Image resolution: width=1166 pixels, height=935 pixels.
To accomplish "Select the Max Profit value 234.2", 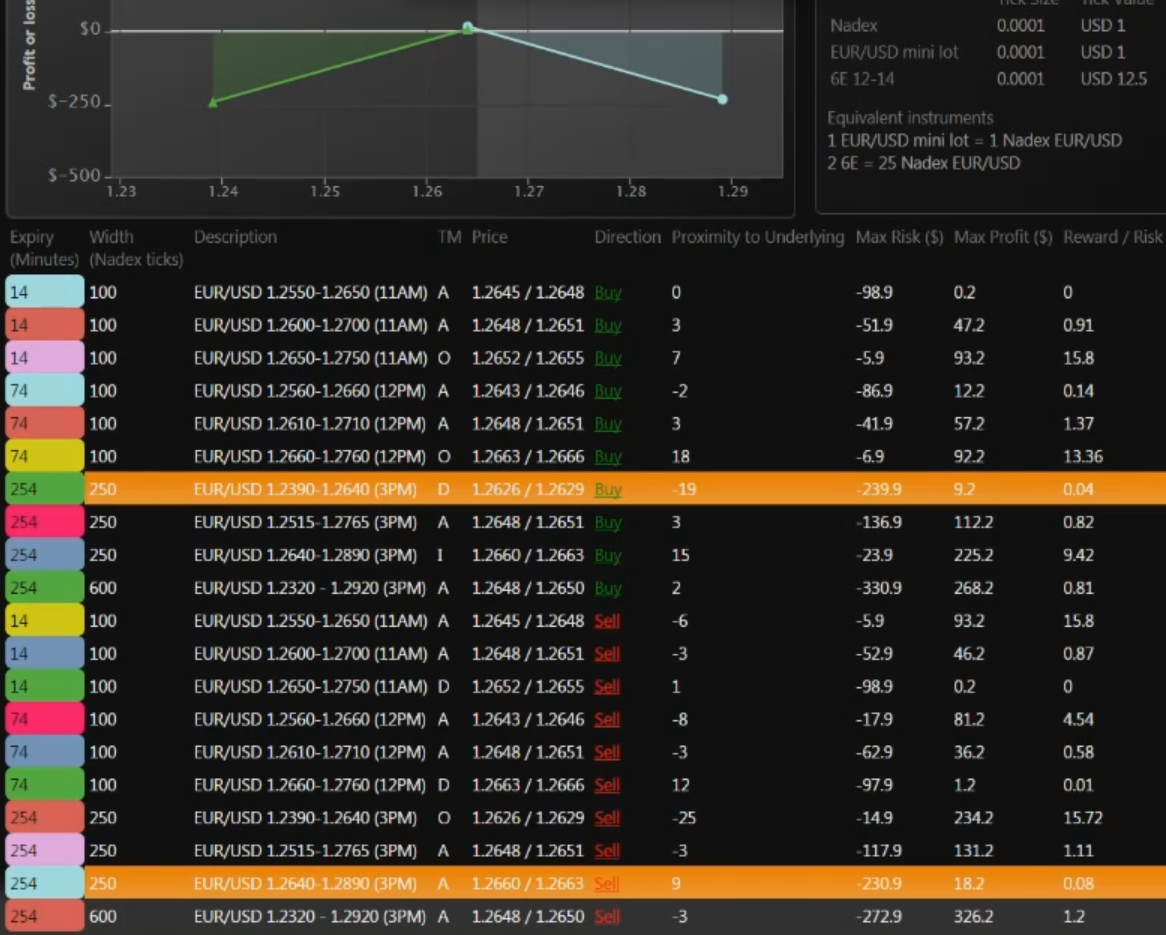I will point(973,817).
